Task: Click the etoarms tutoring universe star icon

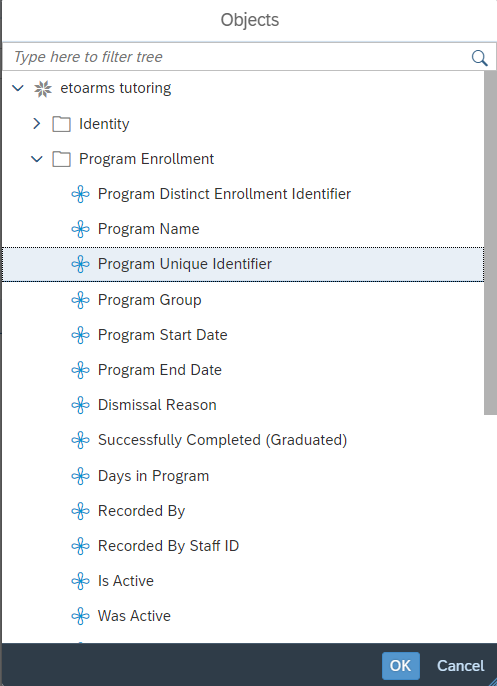Action: coord(43,89)
